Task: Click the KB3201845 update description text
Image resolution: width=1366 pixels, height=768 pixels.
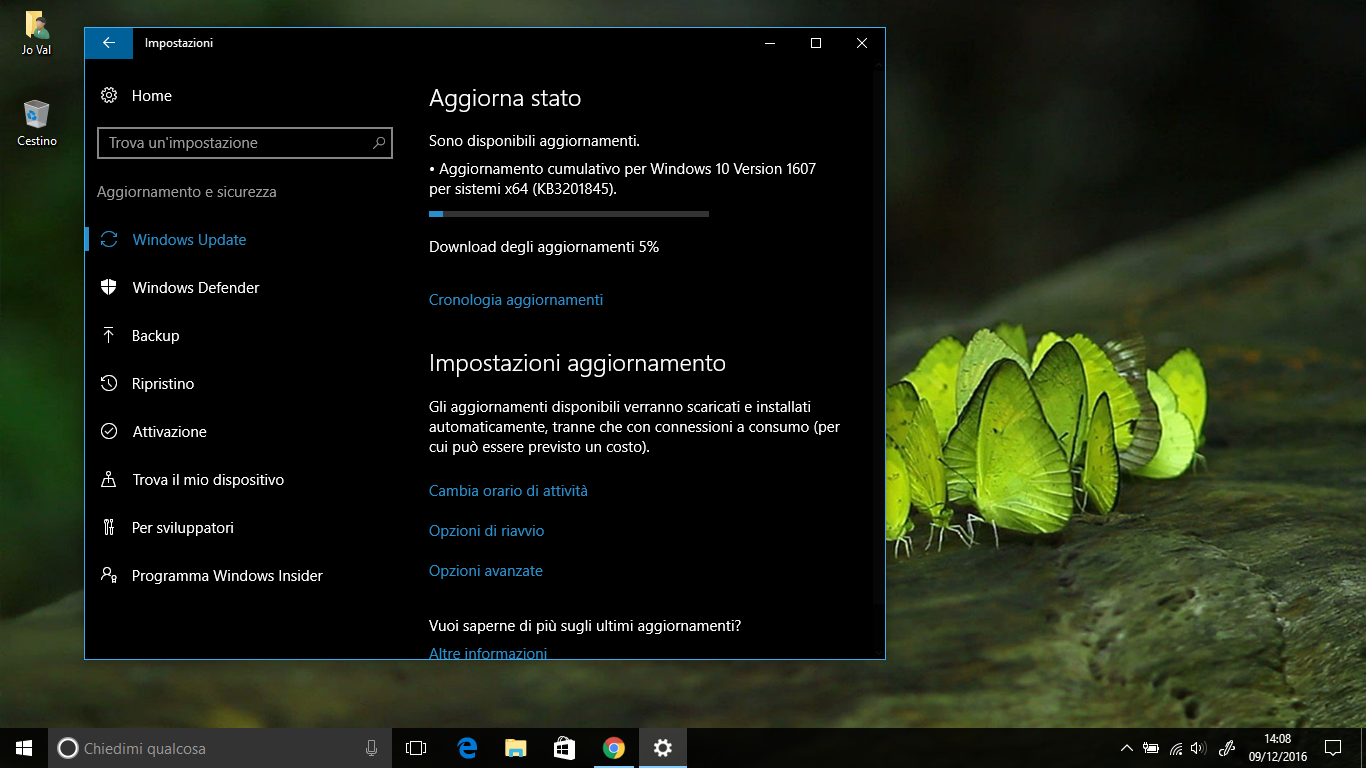Action: pyautogui.click(x=622, y=178)
